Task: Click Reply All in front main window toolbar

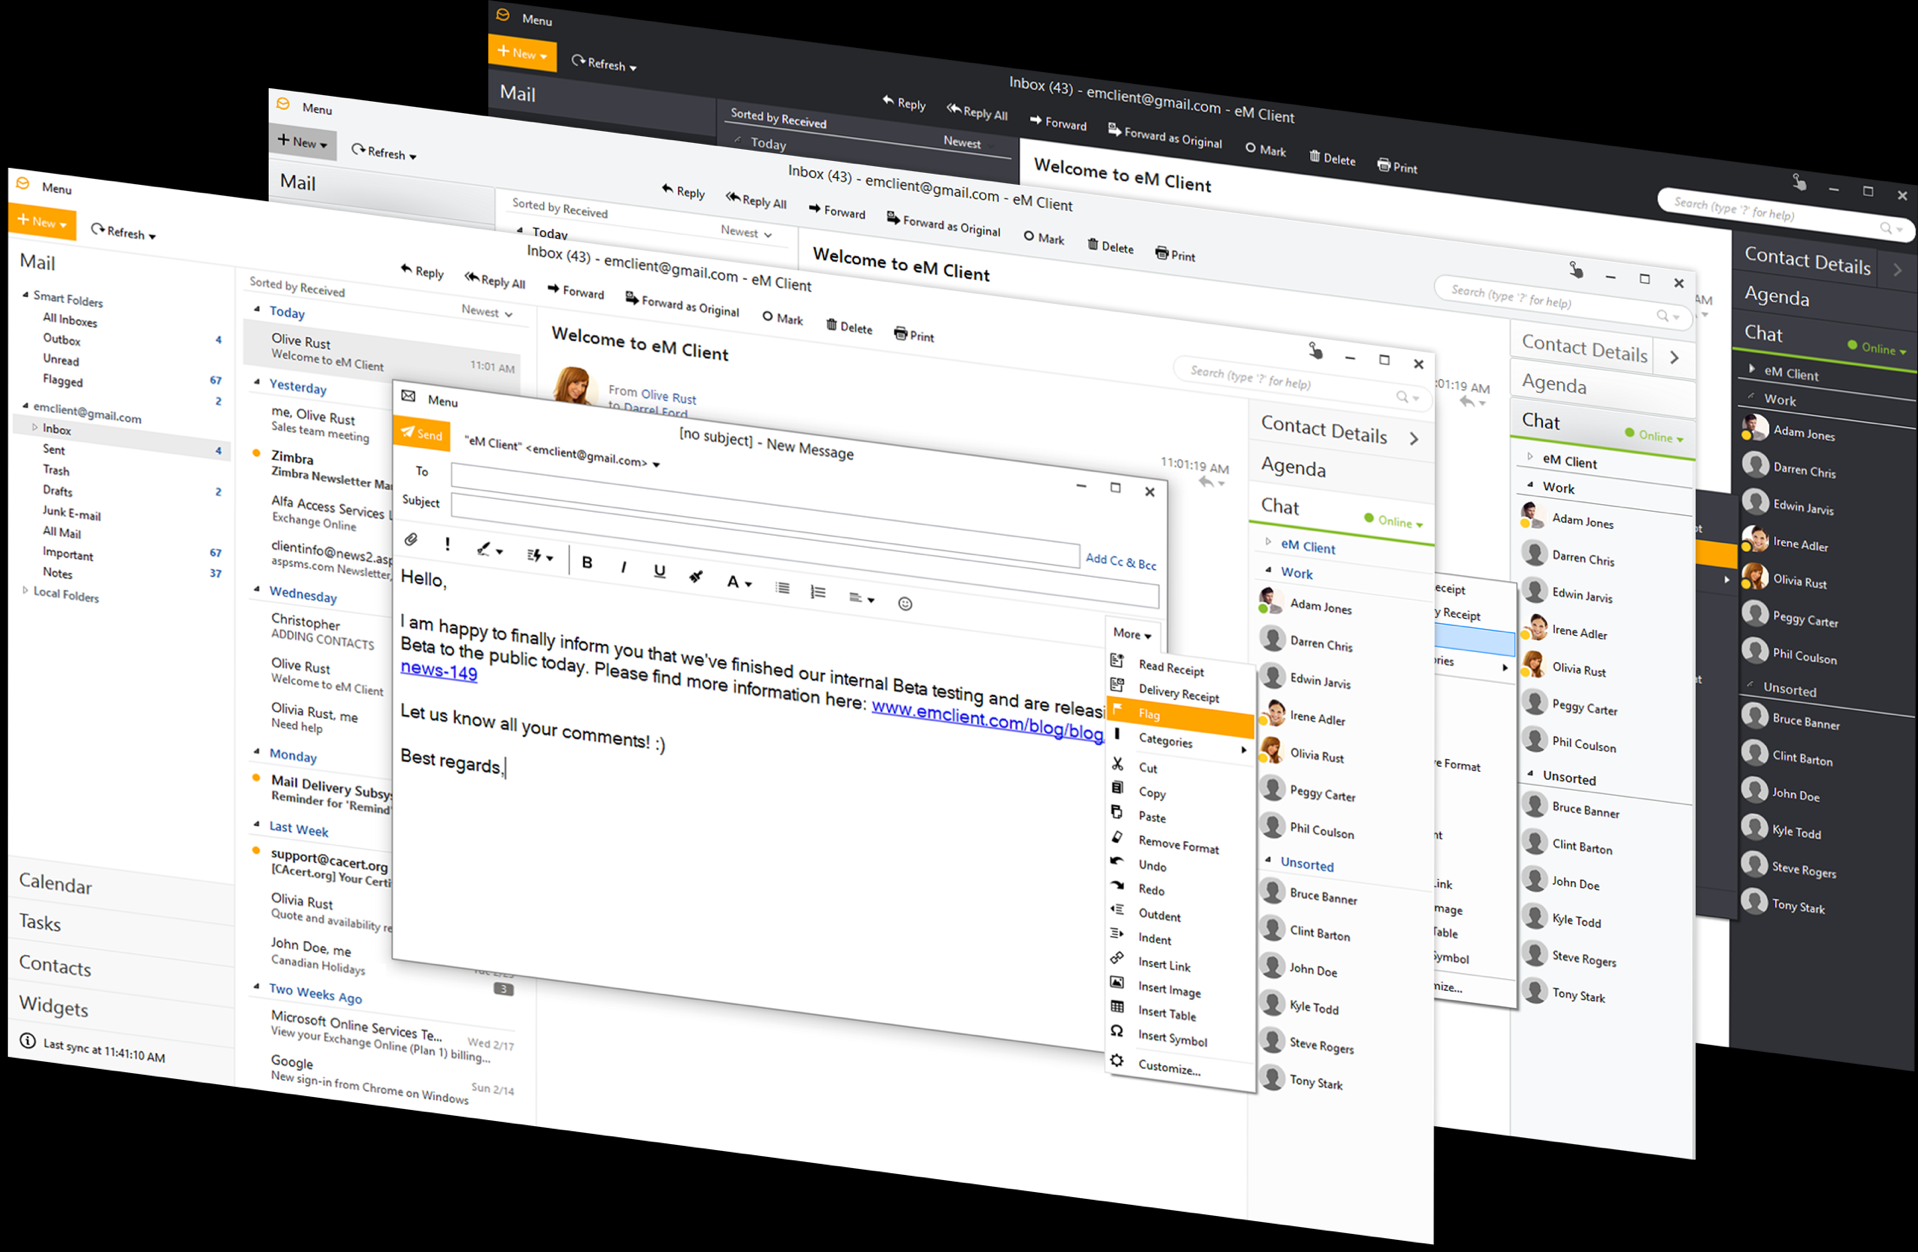Action: click(x=494, y=280)
